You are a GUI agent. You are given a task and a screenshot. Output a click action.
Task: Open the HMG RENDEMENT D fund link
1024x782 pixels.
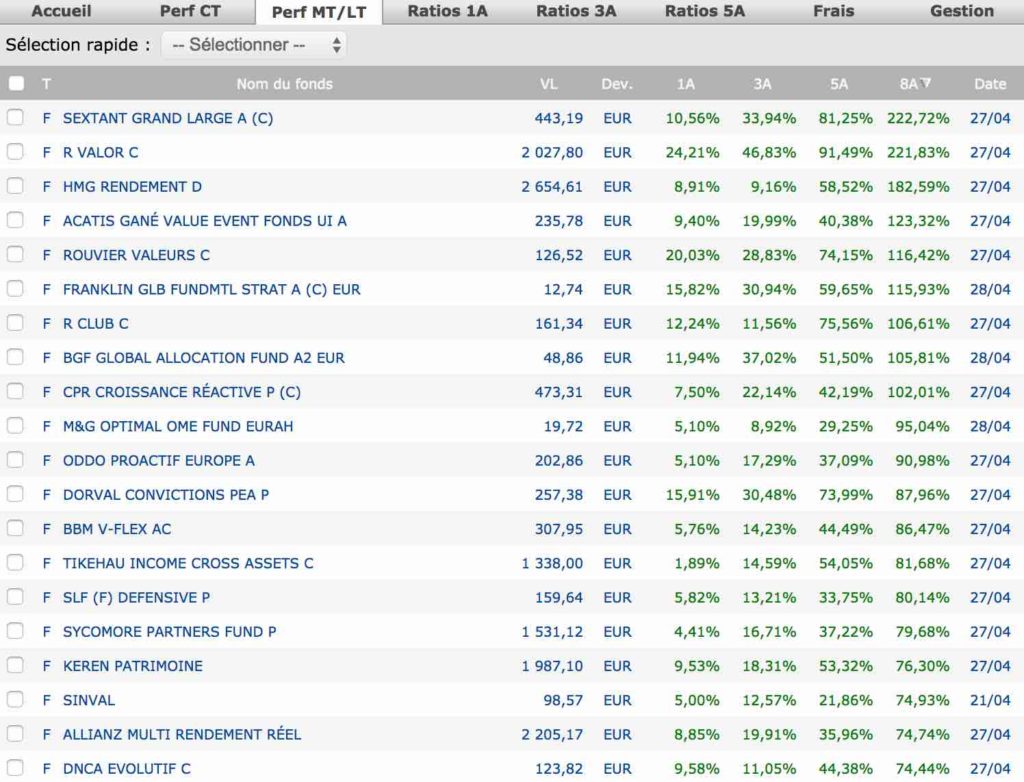click(x=132, y=187)
